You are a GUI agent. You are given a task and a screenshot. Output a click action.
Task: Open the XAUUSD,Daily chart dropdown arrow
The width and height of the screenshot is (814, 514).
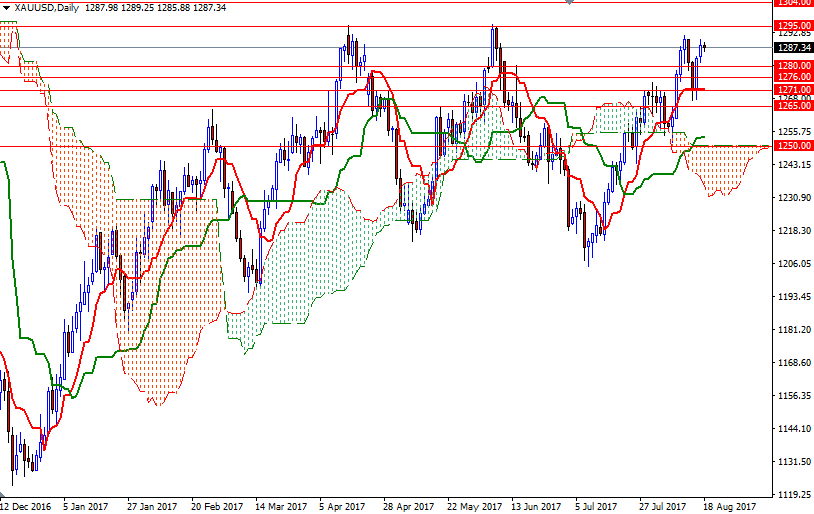(x=7, y=7)
